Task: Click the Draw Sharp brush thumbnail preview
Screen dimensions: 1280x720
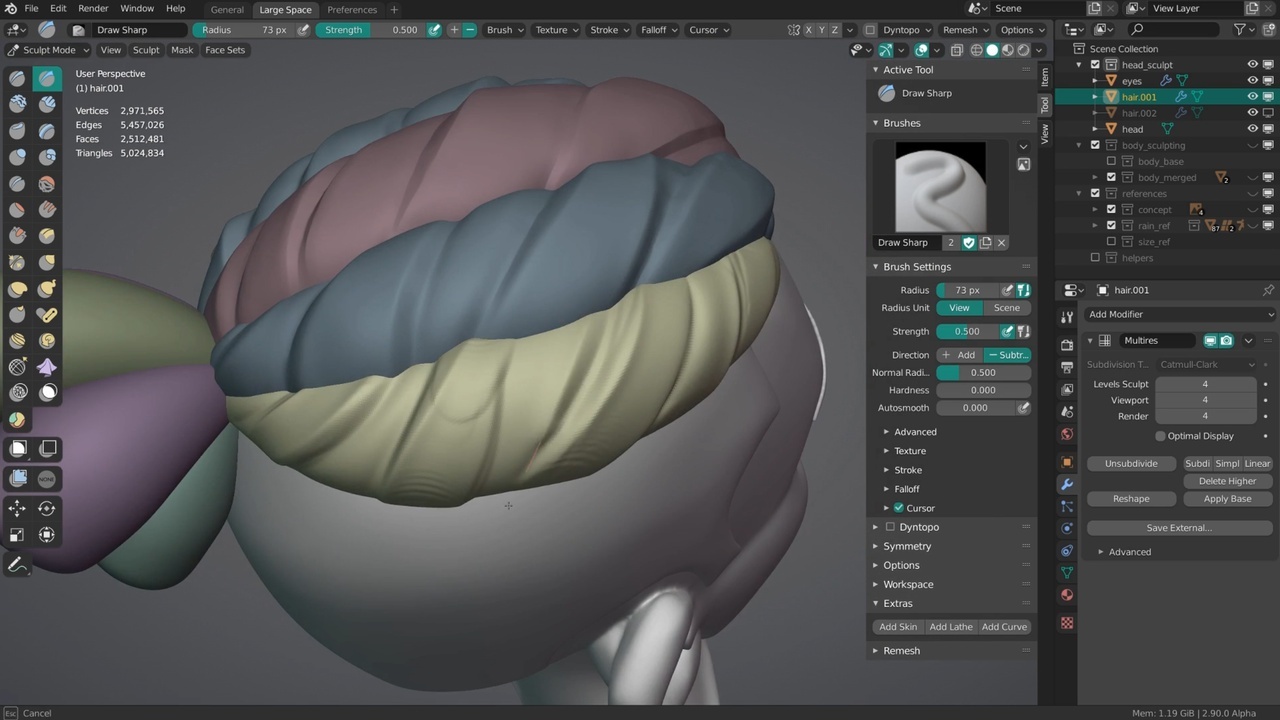Action: tap(940, 187)
